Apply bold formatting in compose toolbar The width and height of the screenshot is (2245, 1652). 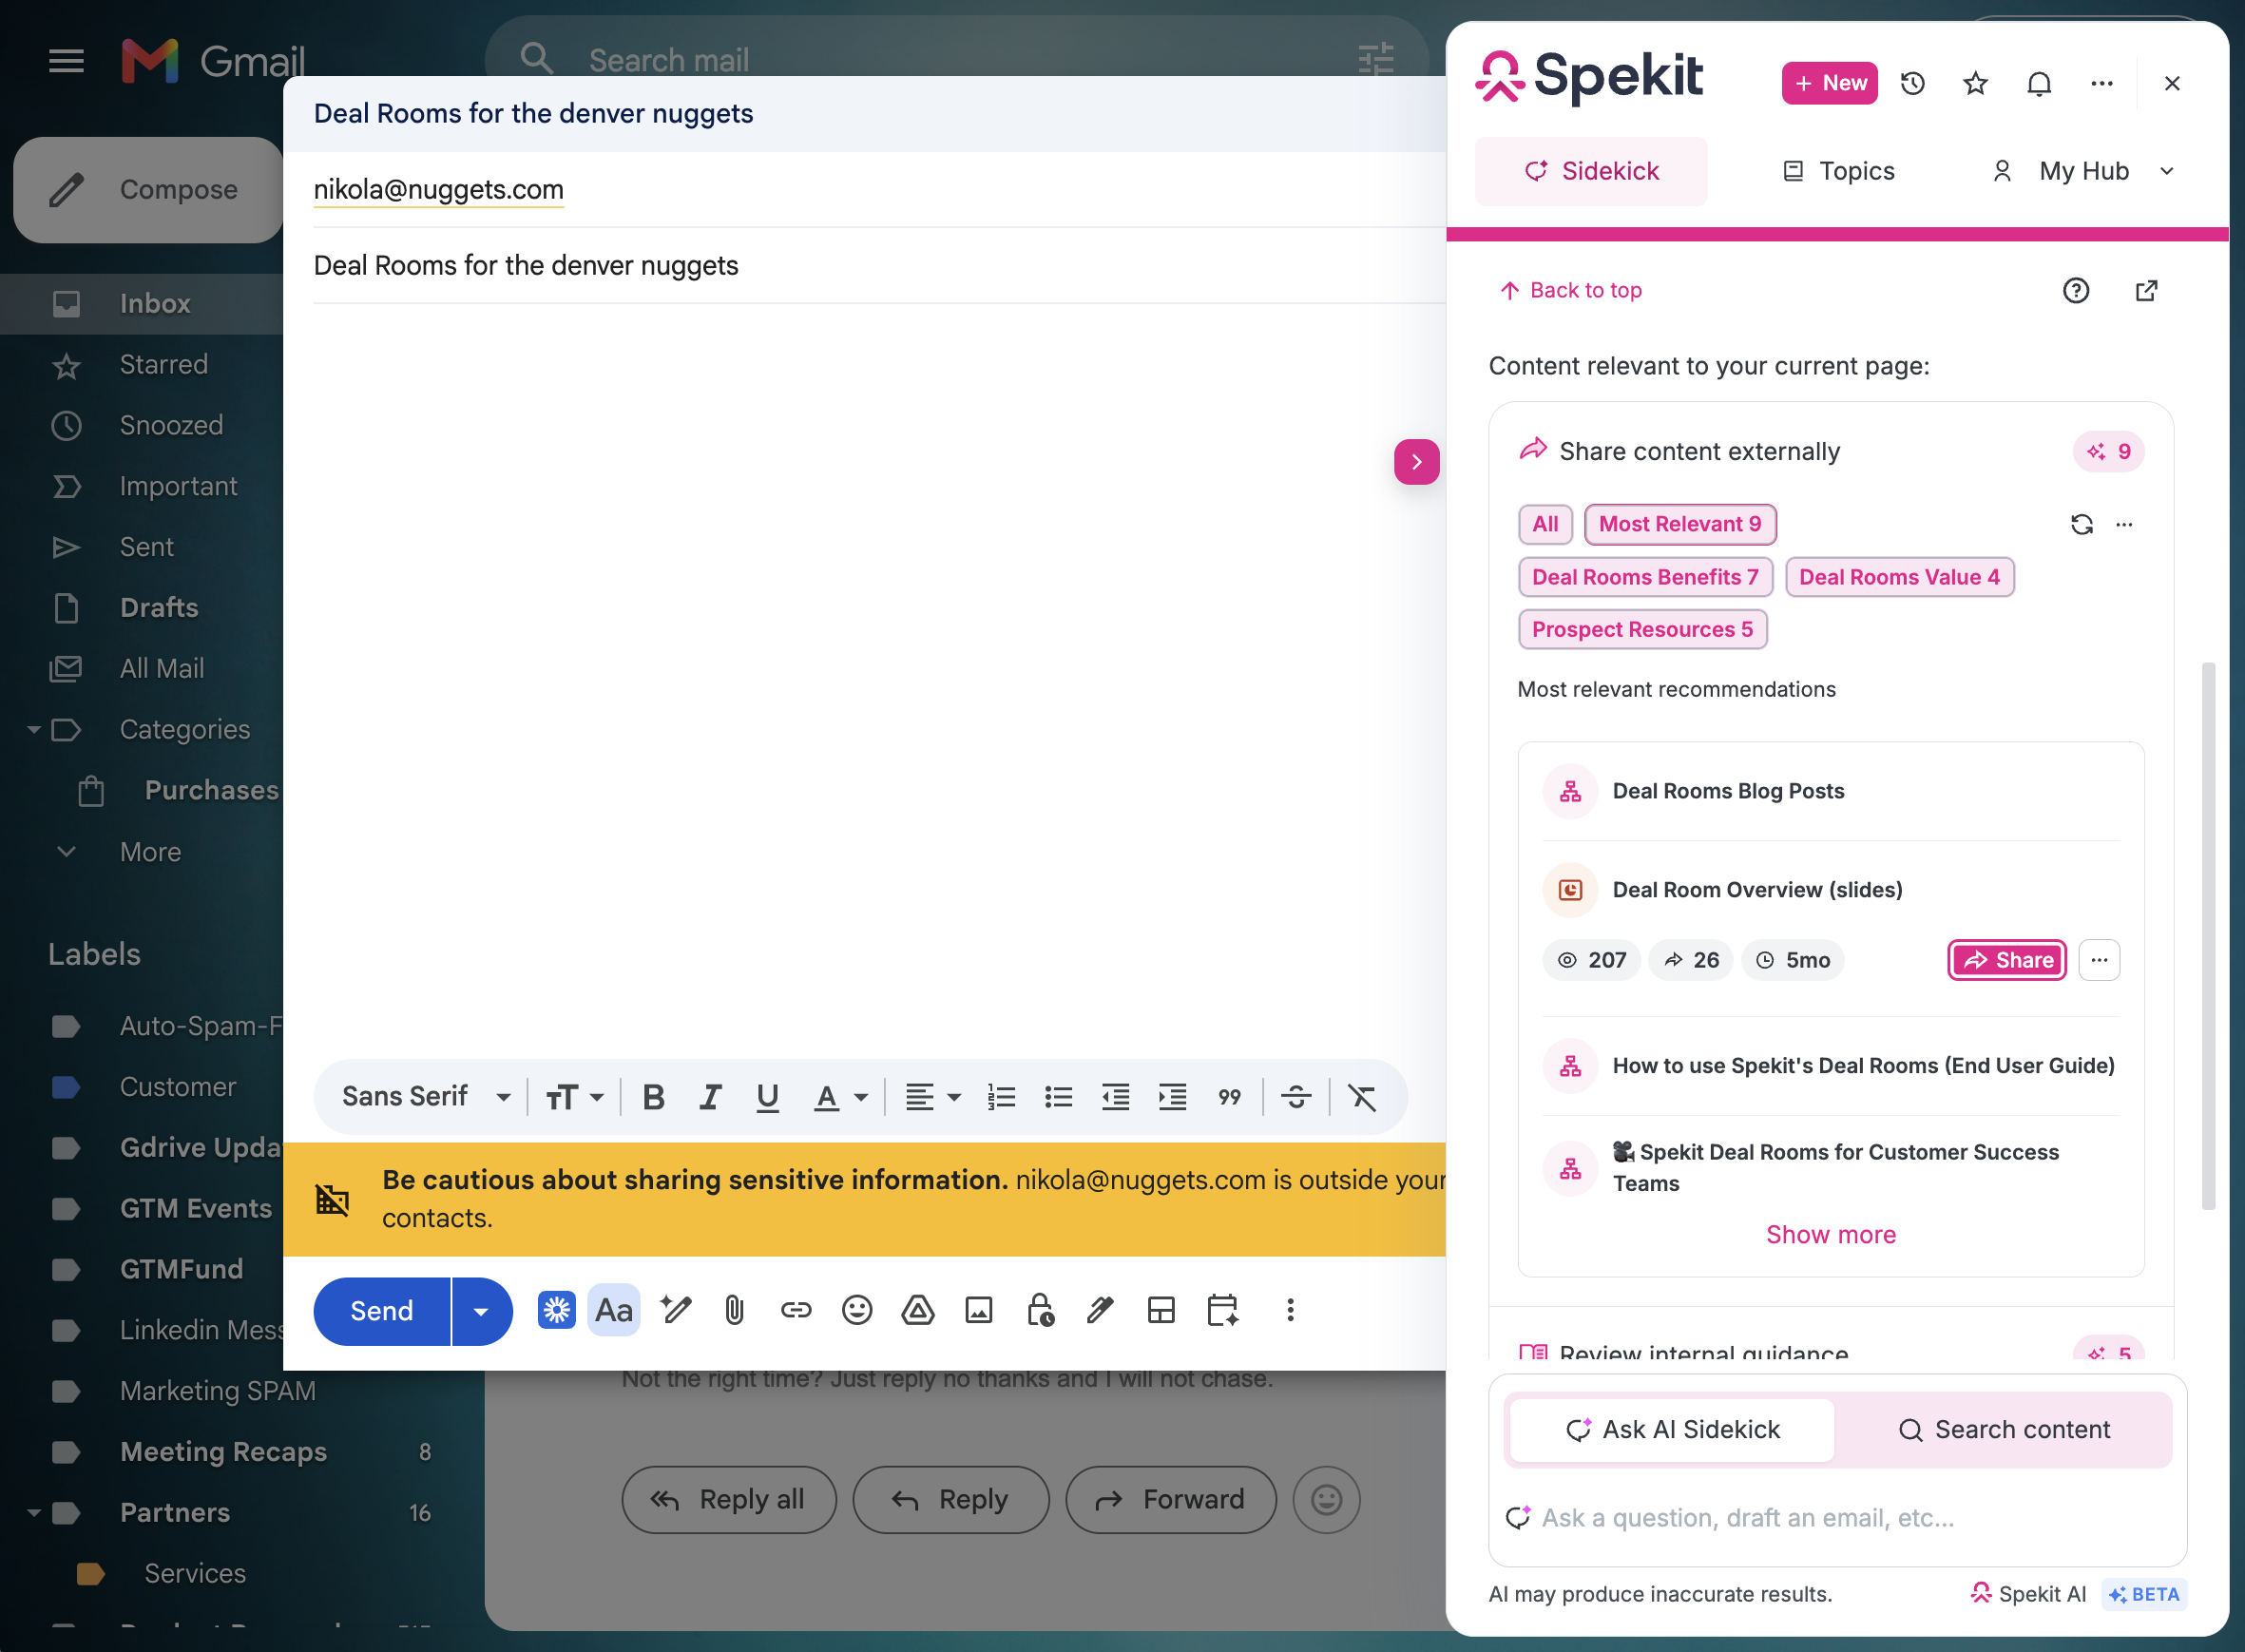653,1097
